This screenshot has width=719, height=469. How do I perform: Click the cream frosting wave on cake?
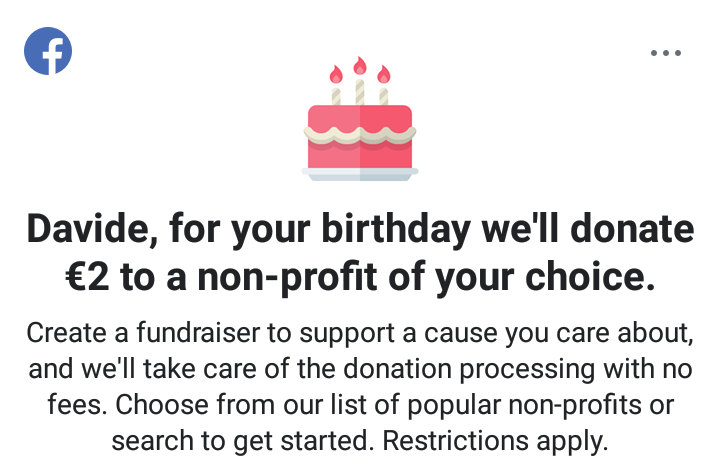360,135
